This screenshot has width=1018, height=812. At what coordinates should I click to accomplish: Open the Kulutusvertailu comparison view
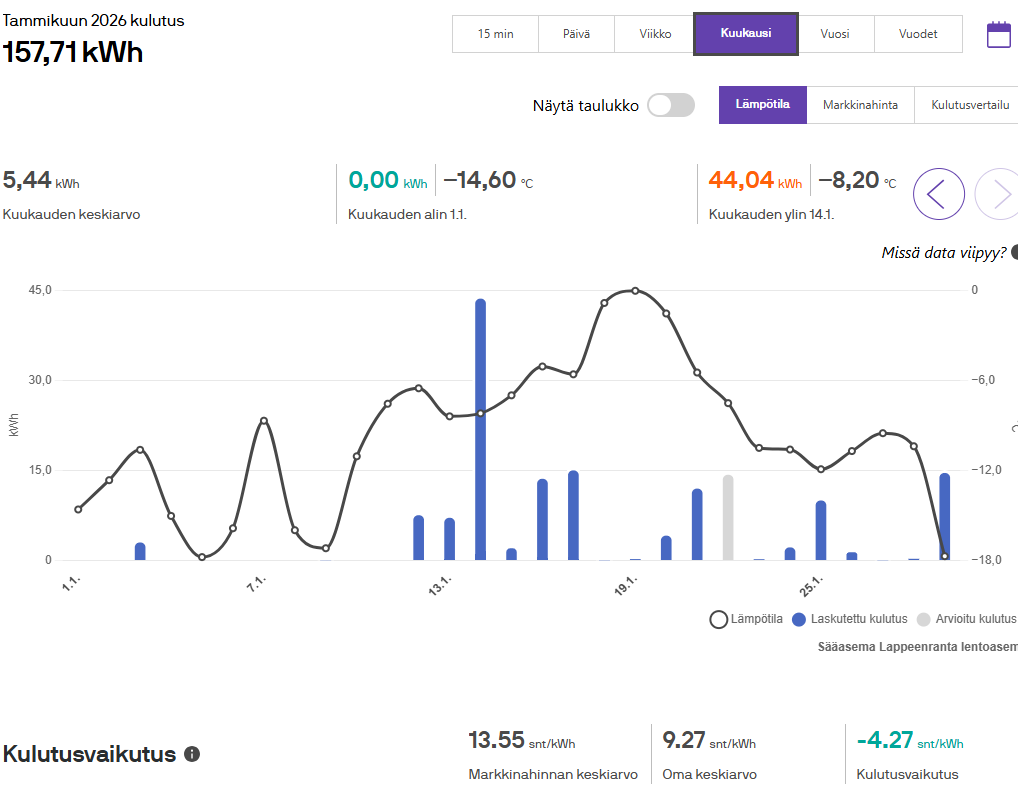[x=969, y=105]
